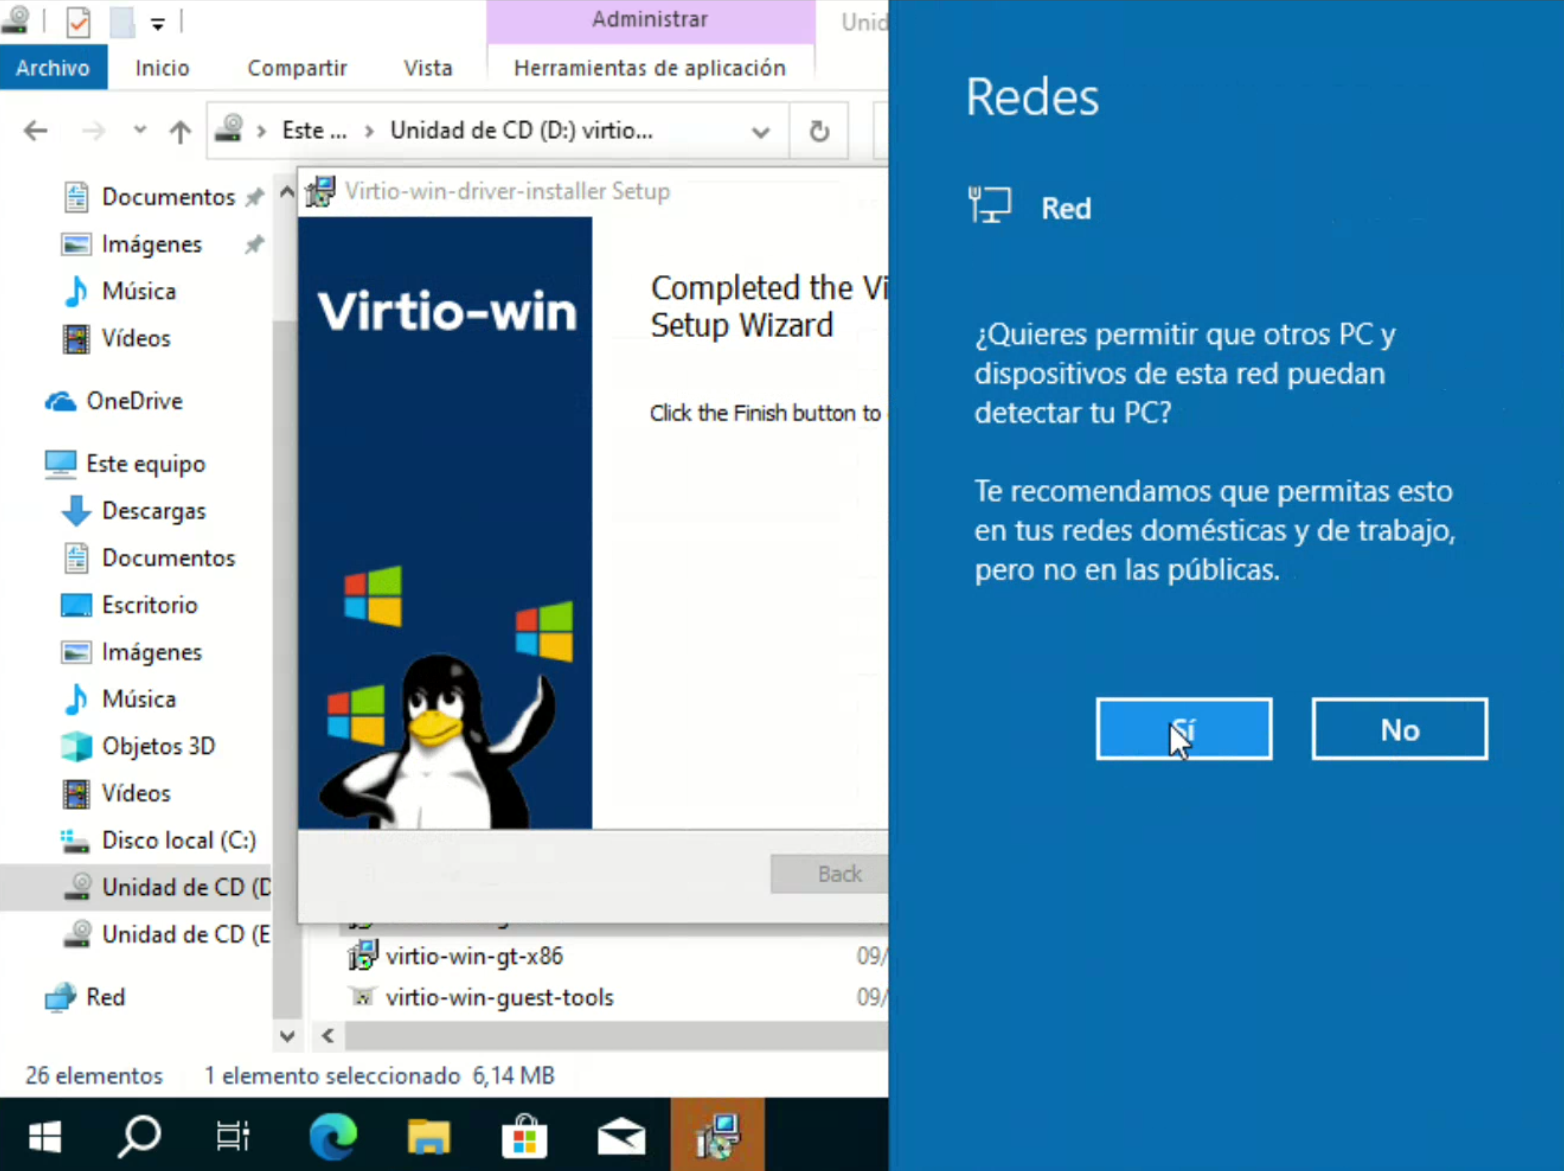The height and width of the screenshot is (1171, 1564).
Task: Open Microsoft Store from taskbar
Action: pos(525,1136)
